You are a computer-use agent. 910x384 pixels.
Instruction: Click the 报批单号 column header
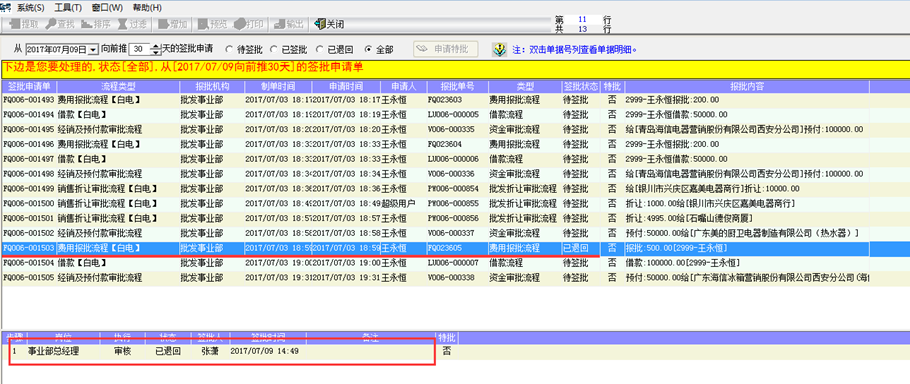pos(457,86)
